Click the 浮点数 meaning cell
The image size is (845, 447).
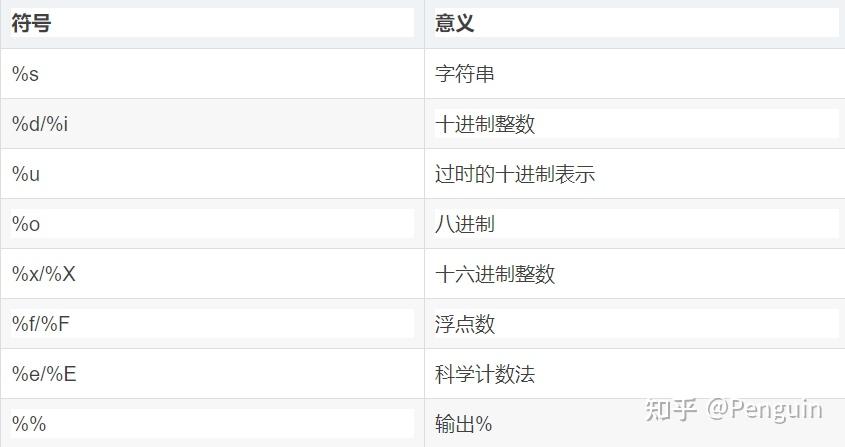(x=465, y=324)
